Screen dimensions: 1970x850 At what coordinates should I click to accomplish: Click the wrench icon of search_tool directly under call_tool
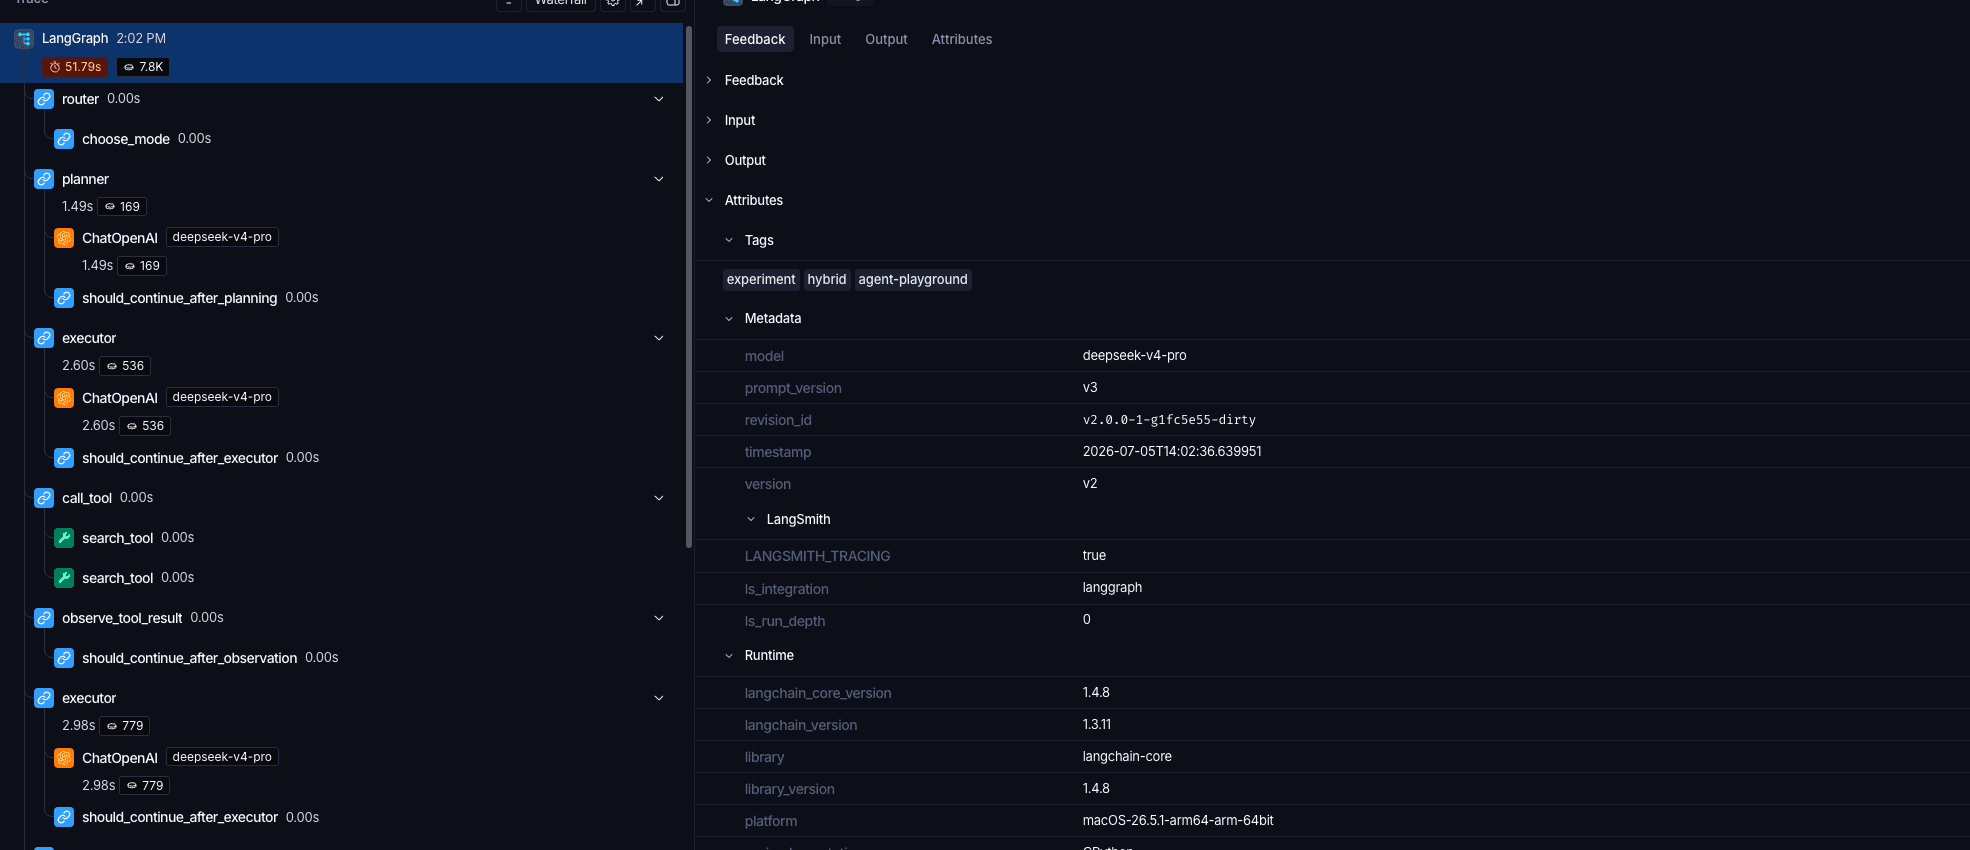[x=64, y=538]
